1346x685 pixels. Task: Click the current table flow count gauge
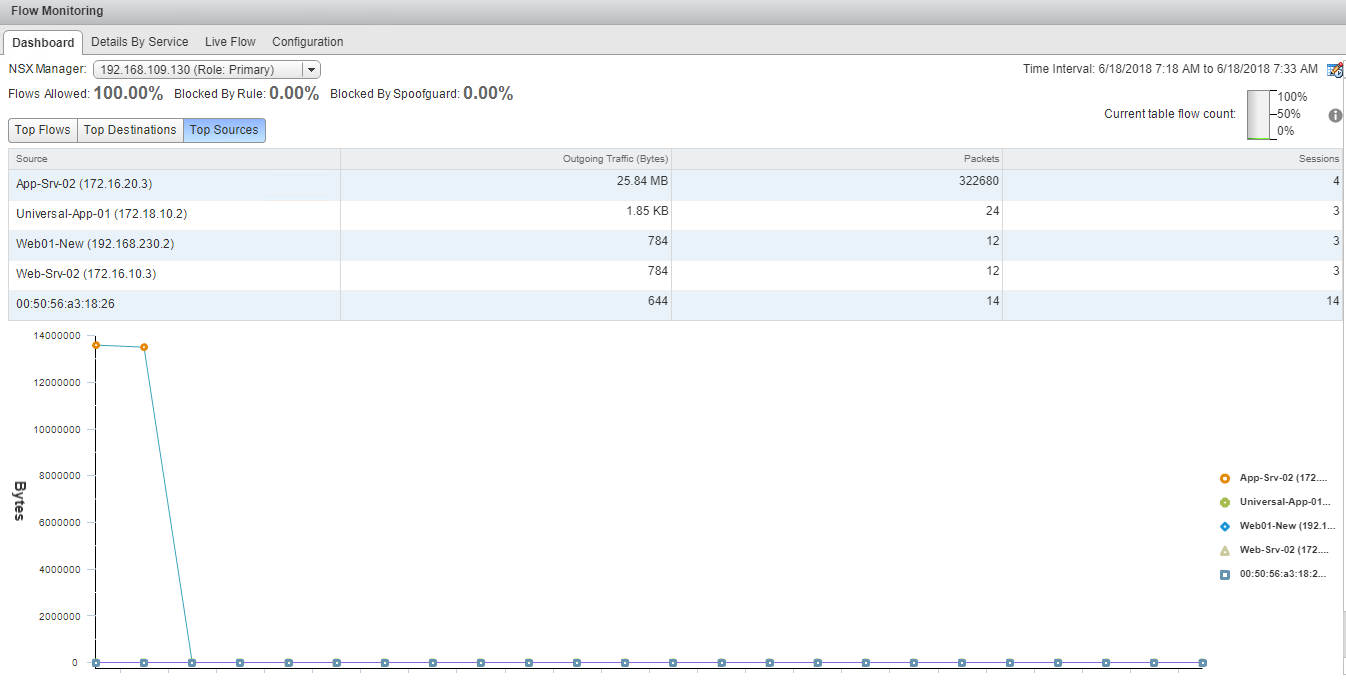[x=1258, y=115]
